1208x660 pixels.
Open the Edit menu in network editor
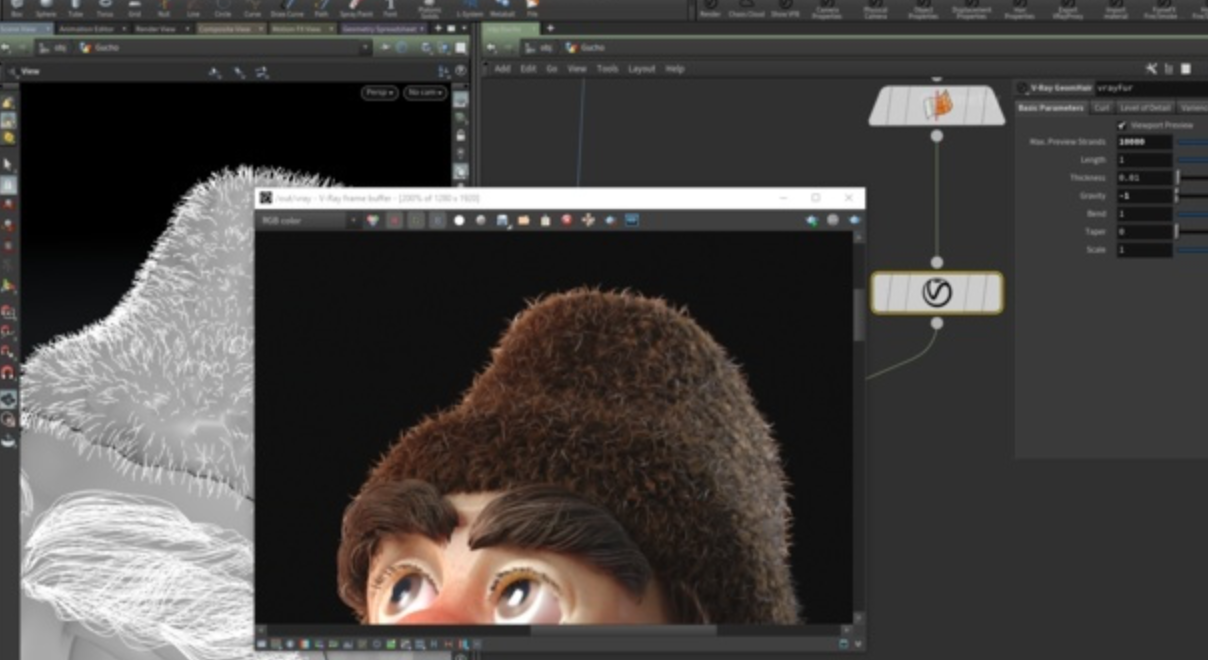(528, 69)
